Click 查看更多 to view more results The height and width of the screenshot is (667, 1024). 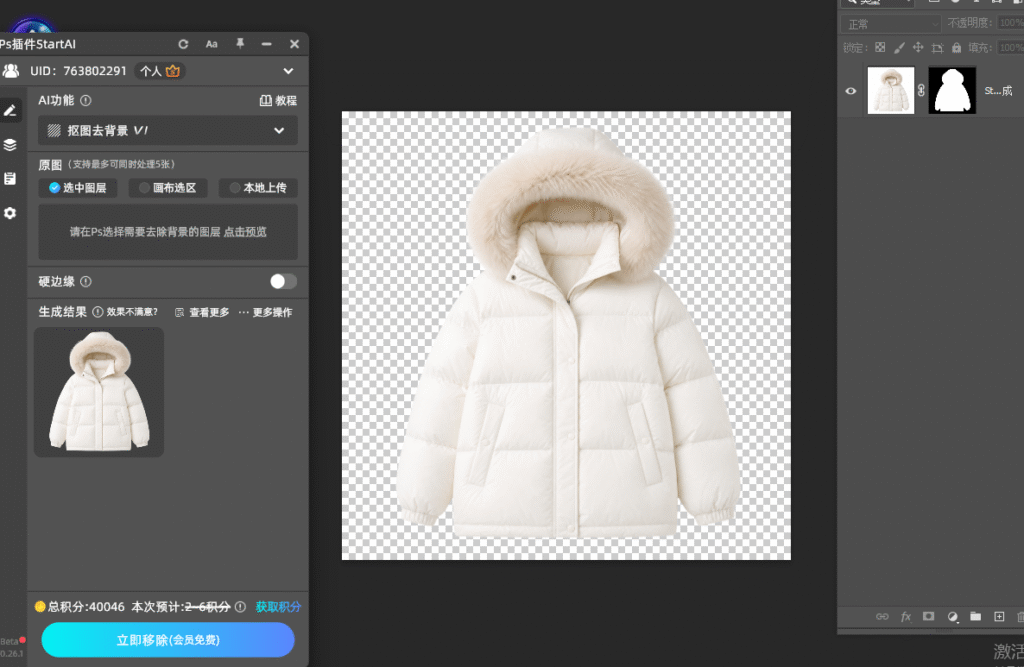(x=202, y=312)
